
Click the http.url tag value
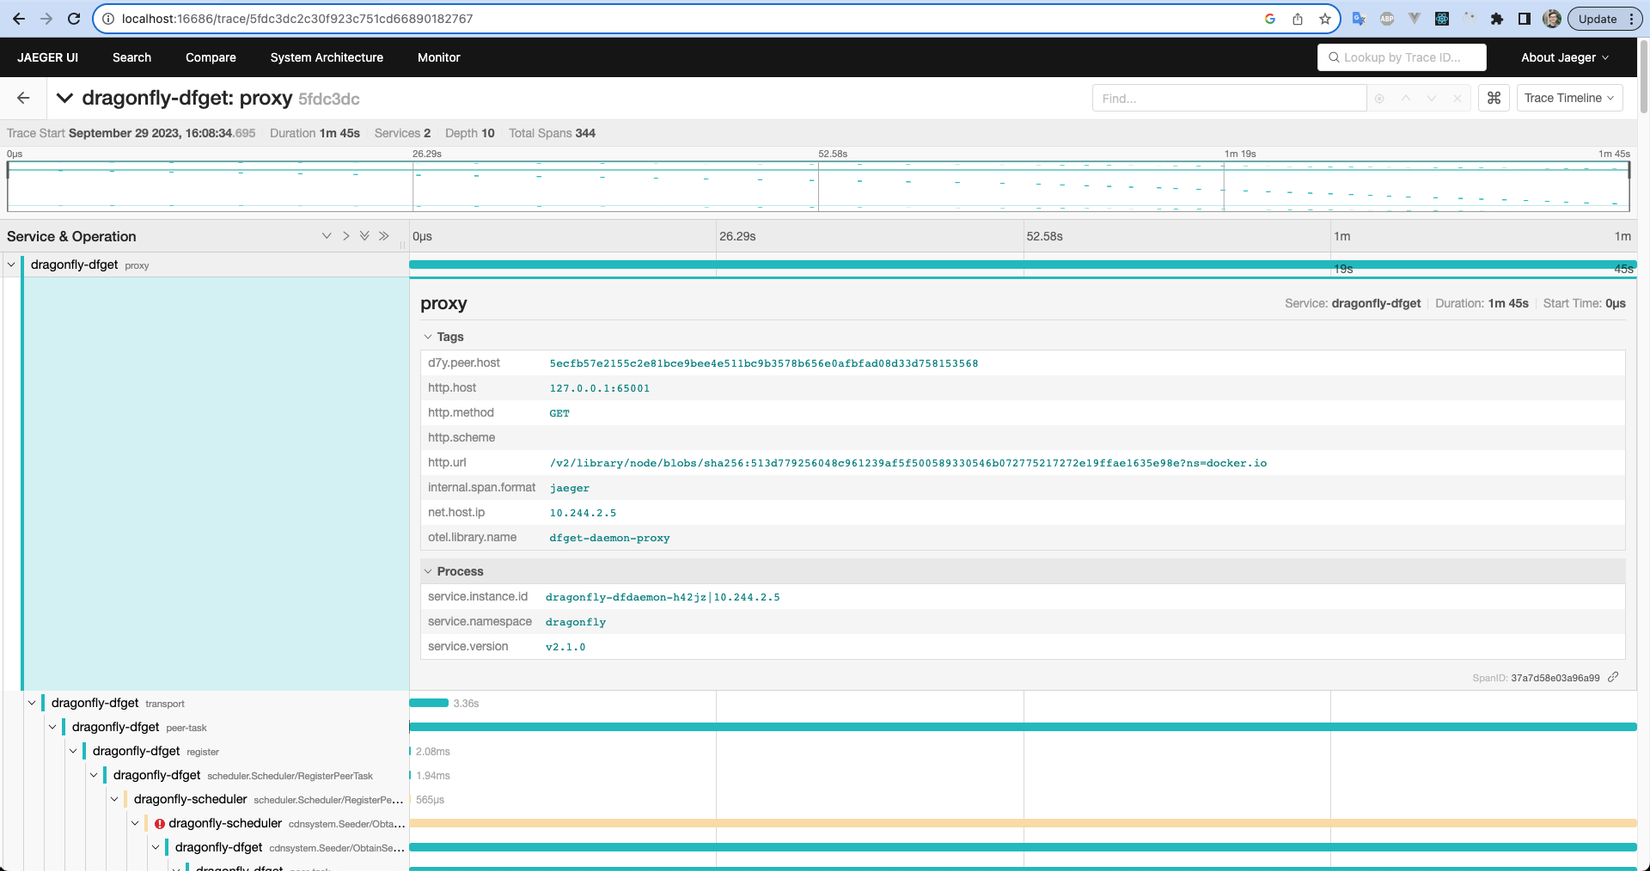tap(908, 463)
